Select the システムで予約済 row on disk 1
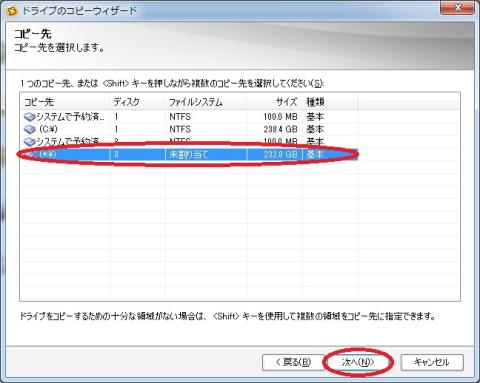This screenshot has width=480, height=383. [x=189, y=117]
